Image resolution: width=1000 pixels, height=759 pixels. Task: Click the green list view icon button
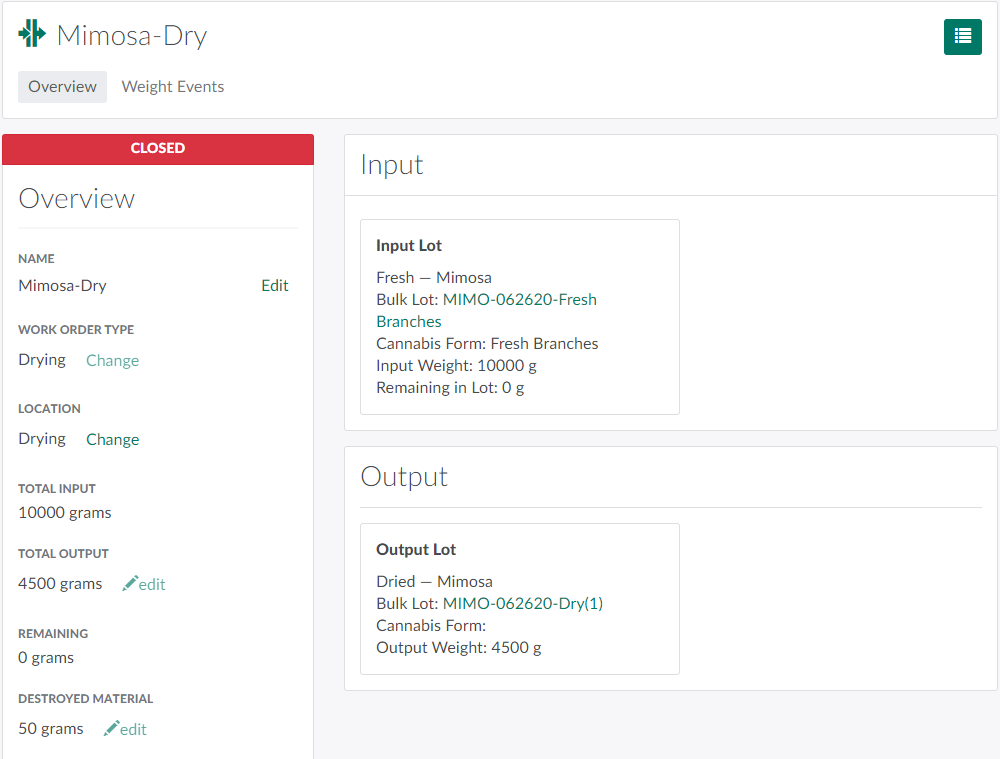(x=962, y=37)
